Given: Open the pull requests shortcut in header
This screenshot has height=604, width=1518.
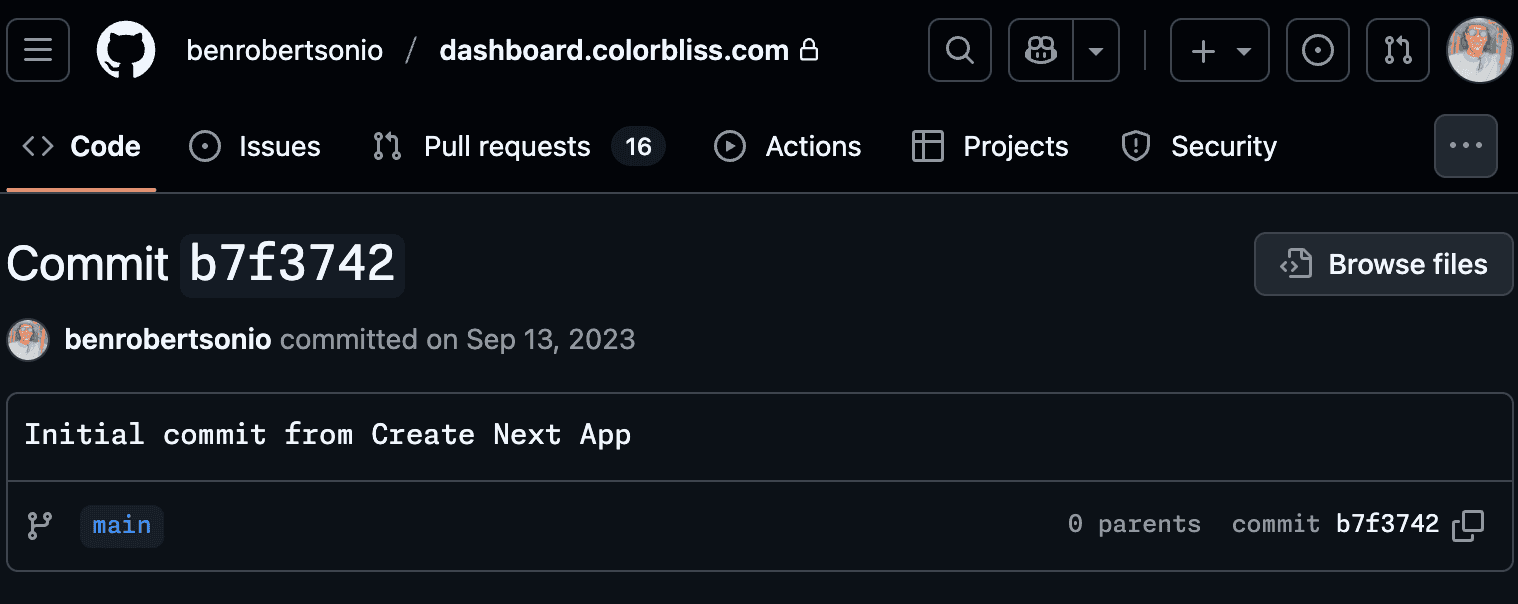Looking at the screenshot, I should point(1397,50).
